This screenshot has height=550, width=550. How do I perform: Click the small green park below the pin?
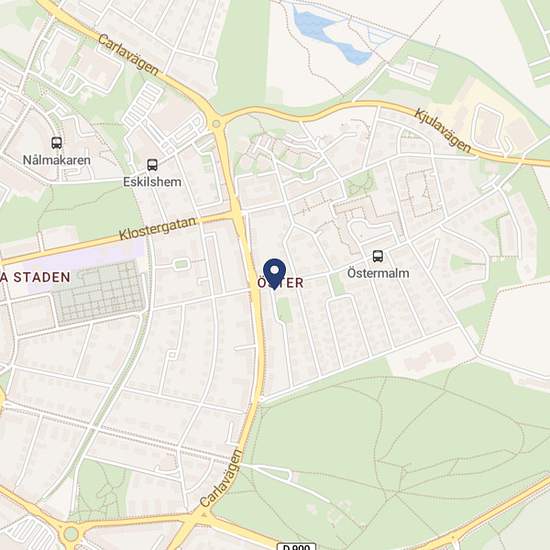click(284, 310)
